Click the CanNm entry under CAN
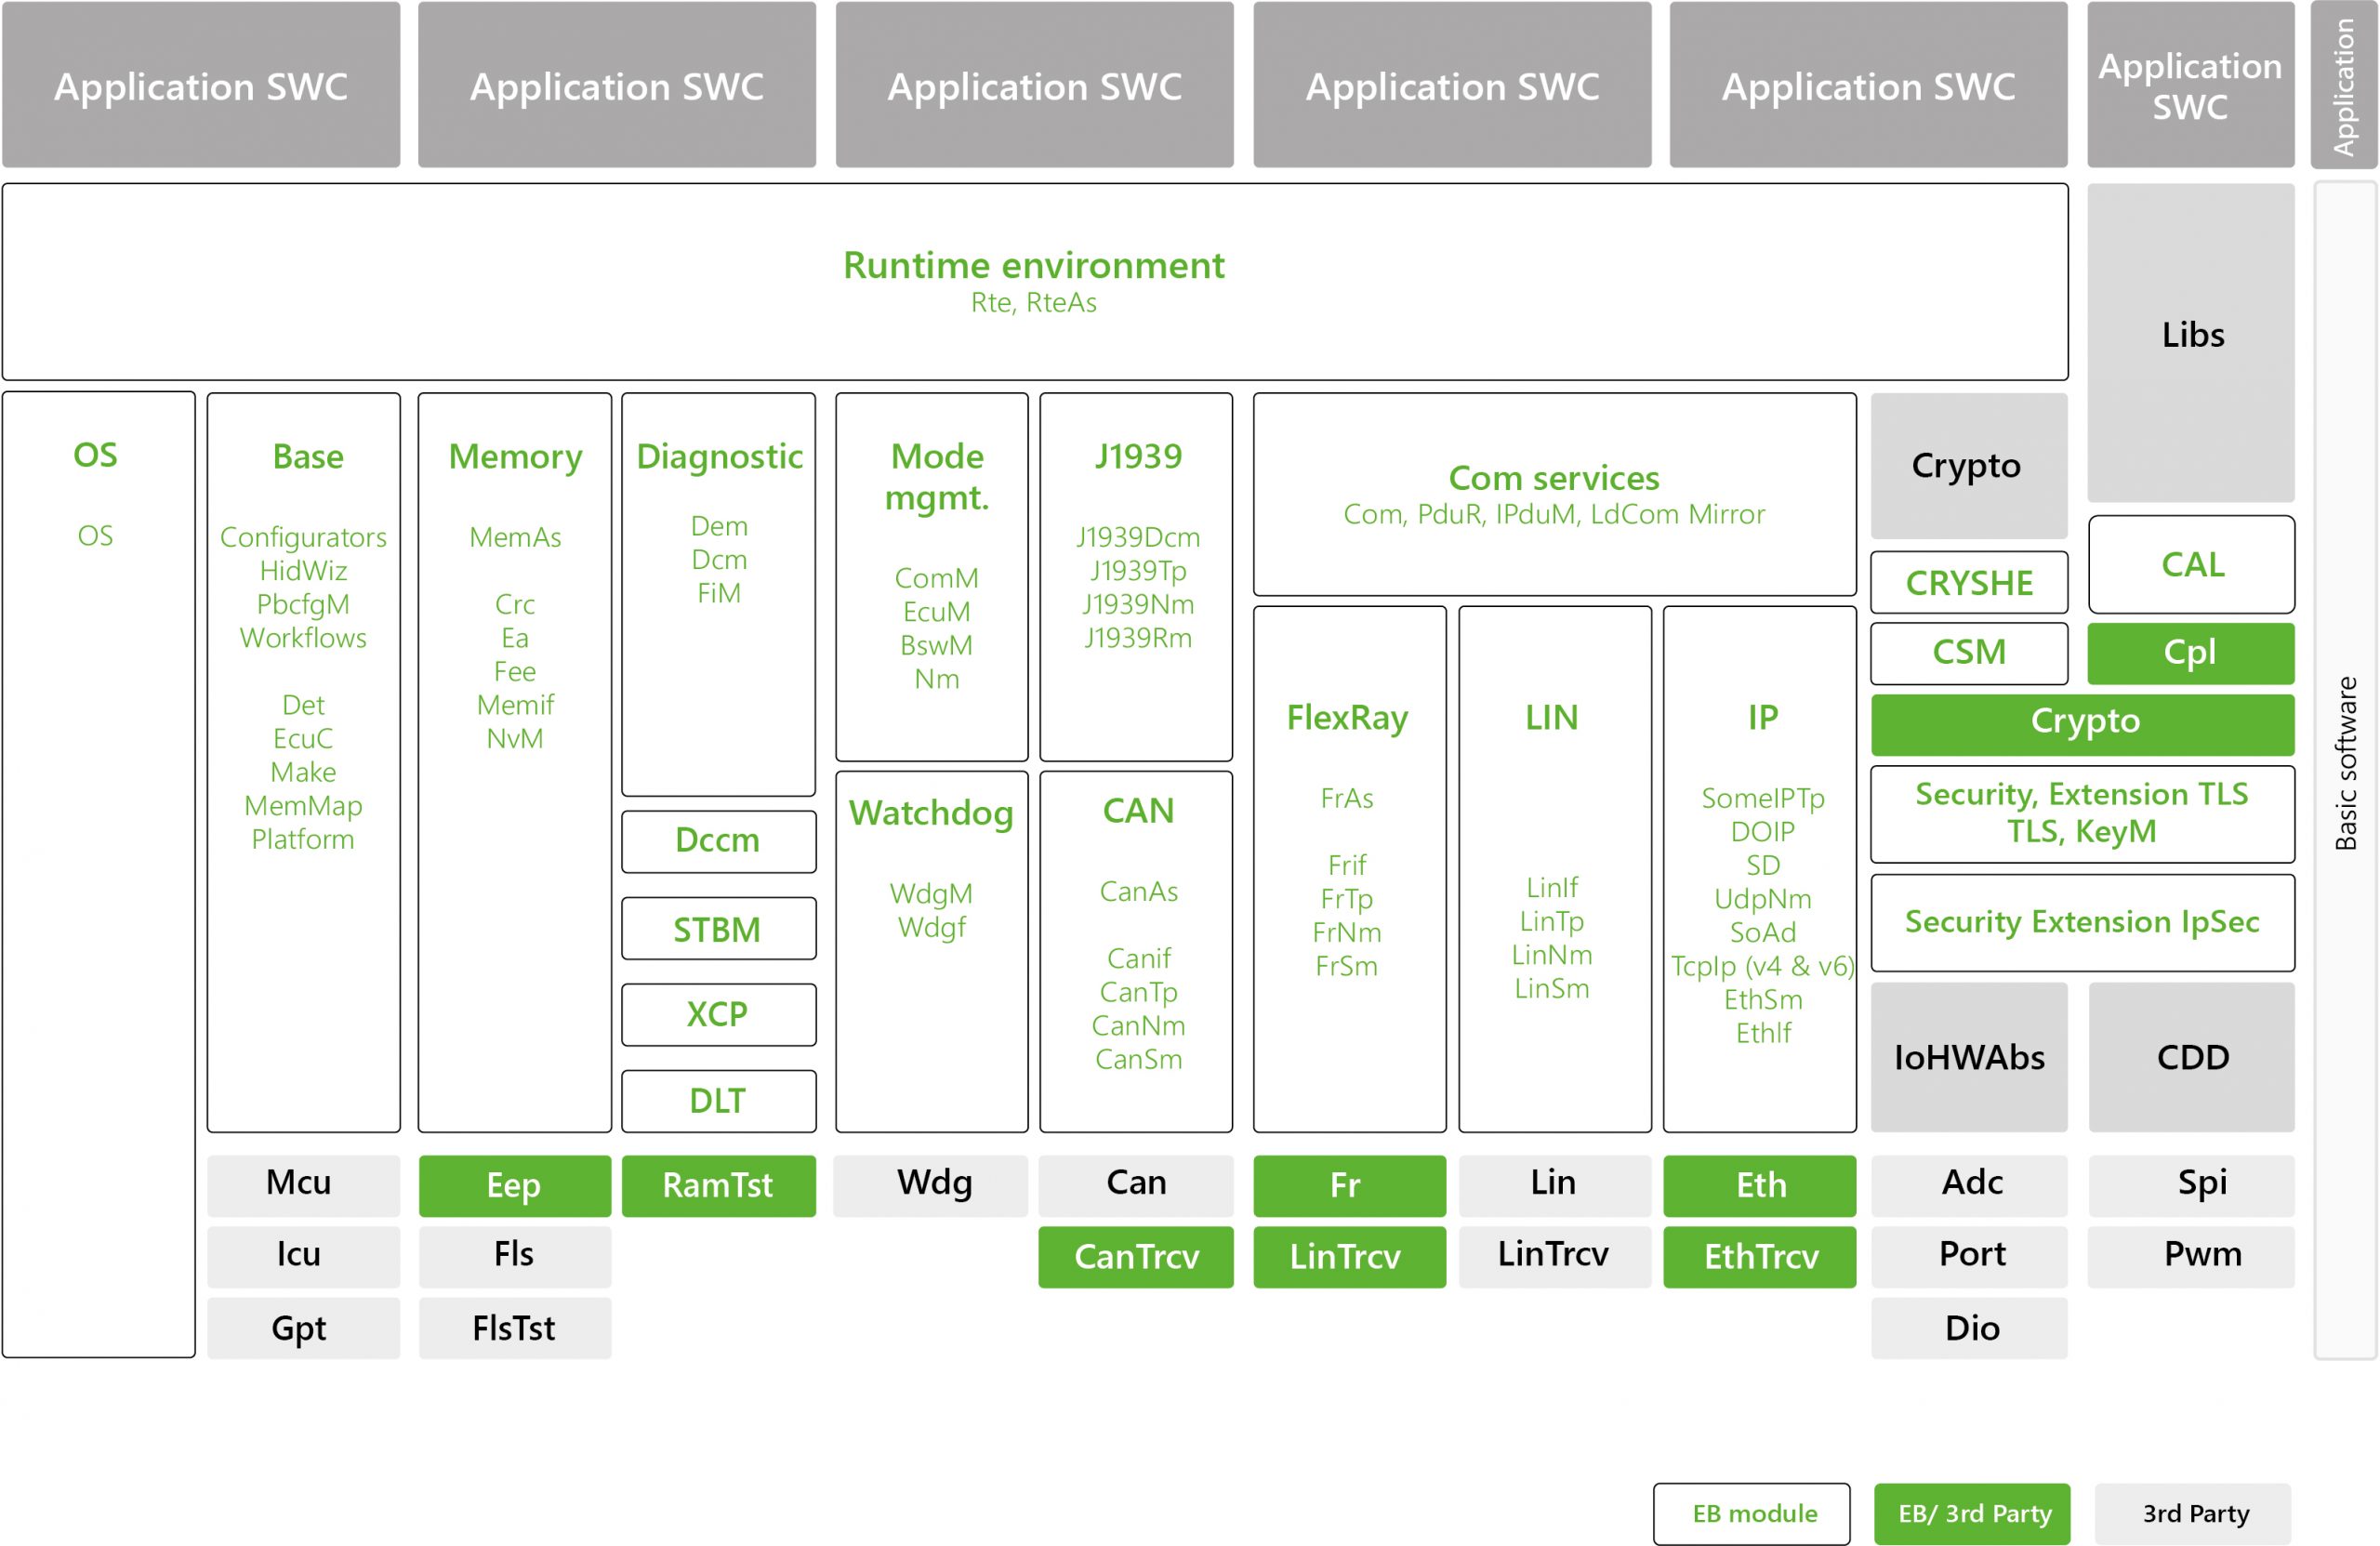Image resolution: width=2380 pixels, height=1546 pixels. coord(1138,1025)
